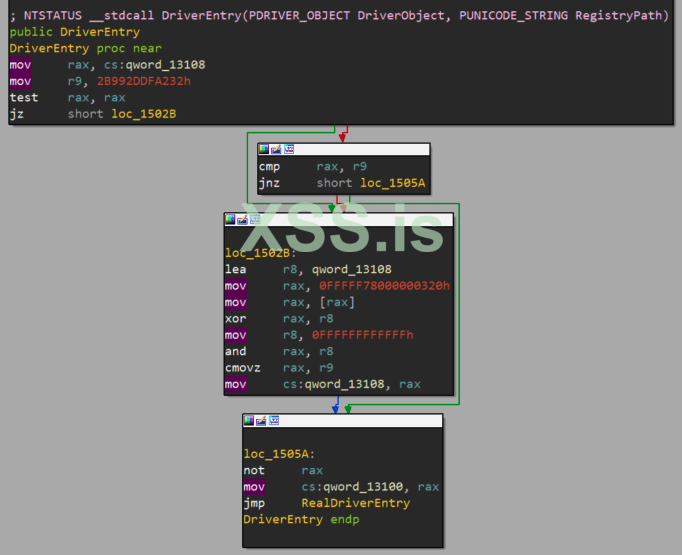Click loc_1502B operand in the jz instruction
Image resolution: width=682 pixels, height=555 pixels.
coord(144,114)
